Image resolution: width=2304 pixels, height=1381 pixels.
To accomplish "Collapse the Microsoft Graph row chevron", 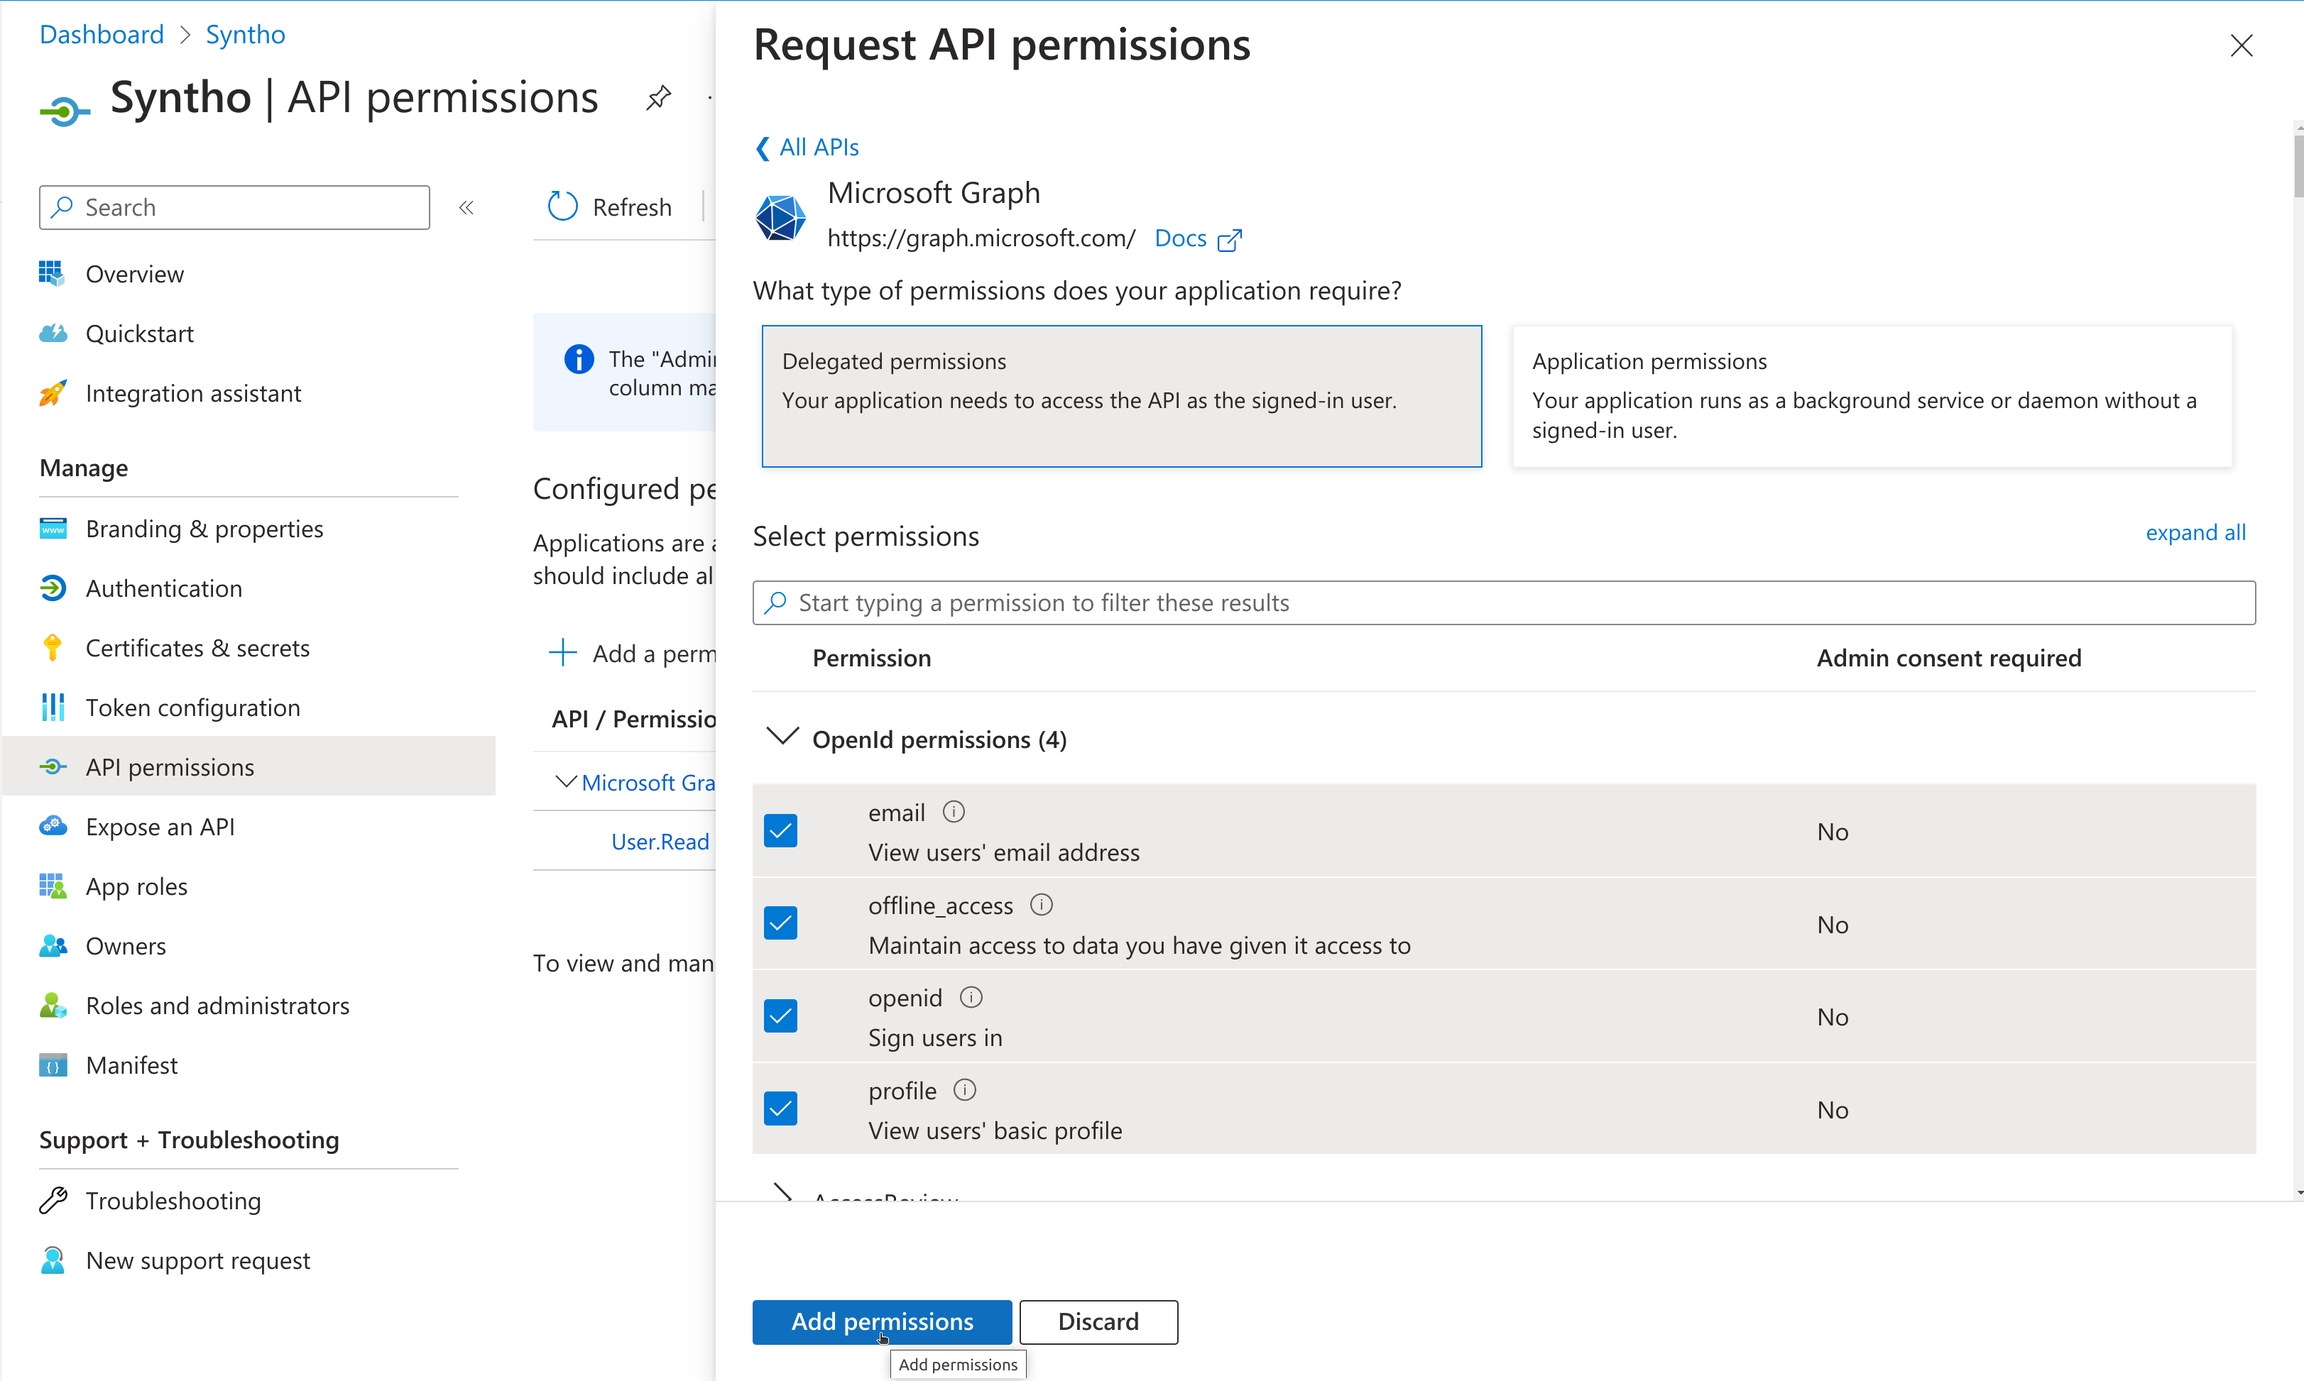I will tap(566, 782).
